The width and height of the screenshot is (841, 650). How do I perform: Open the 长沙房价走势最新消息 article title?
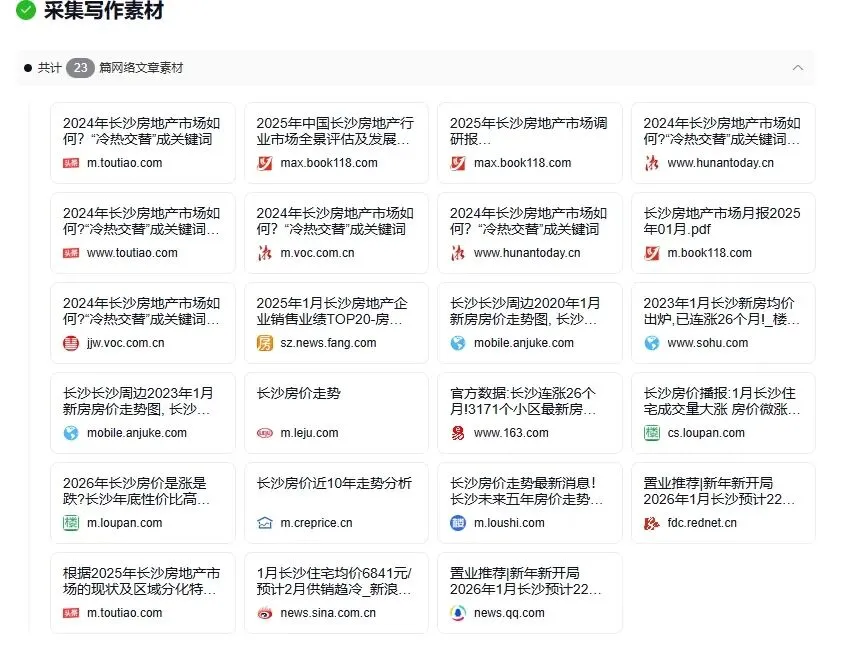(526, 491)
